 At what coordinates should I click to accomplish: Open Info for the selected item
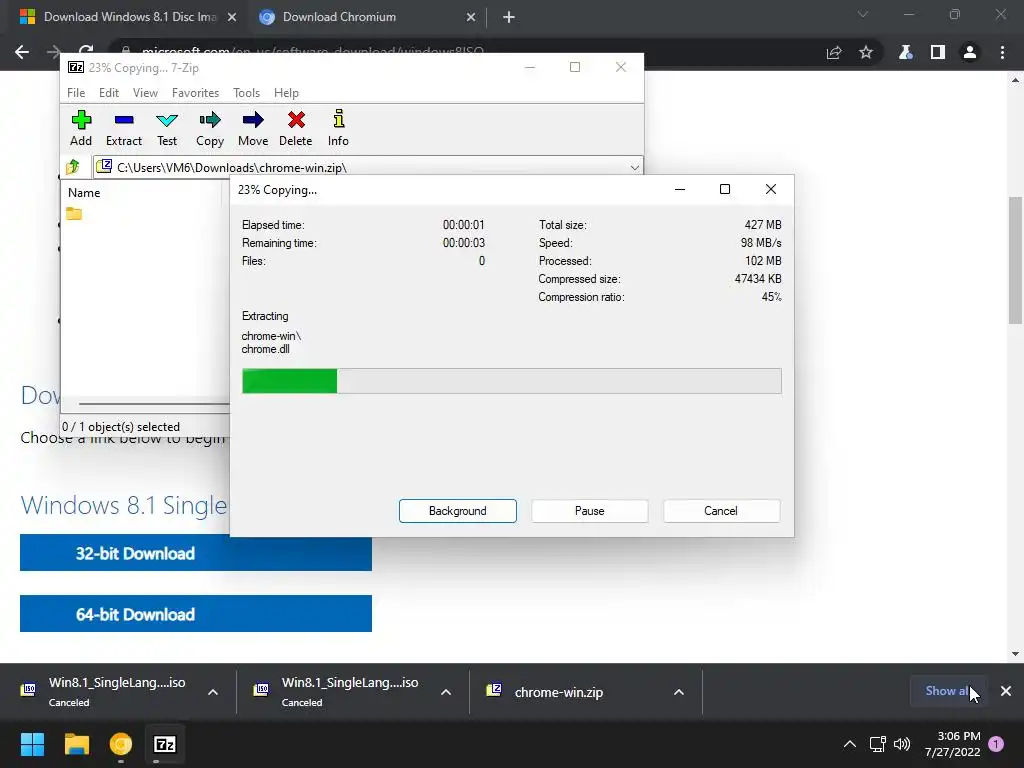[x=338, y=128]
